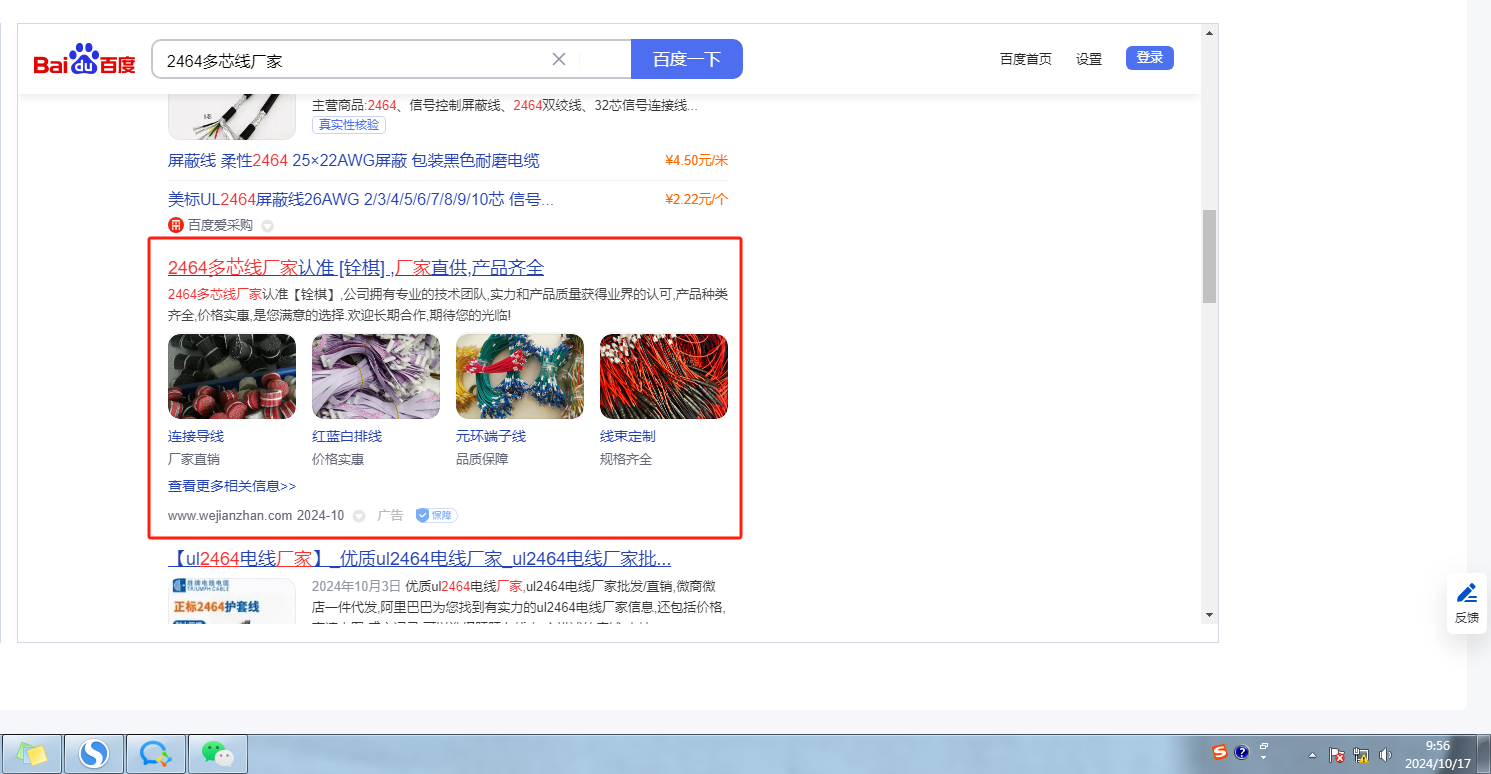The width and height of the screenshot is (1491, 774).
Task: Click the 保障 shield badge
Action: [x=436, y=515]
